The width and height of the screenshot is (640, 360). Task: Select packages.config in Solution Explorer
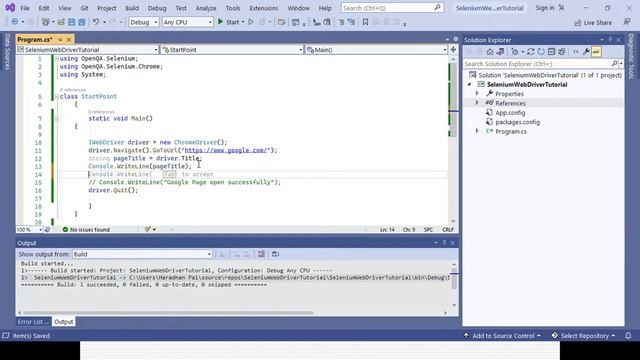(517, 122)
